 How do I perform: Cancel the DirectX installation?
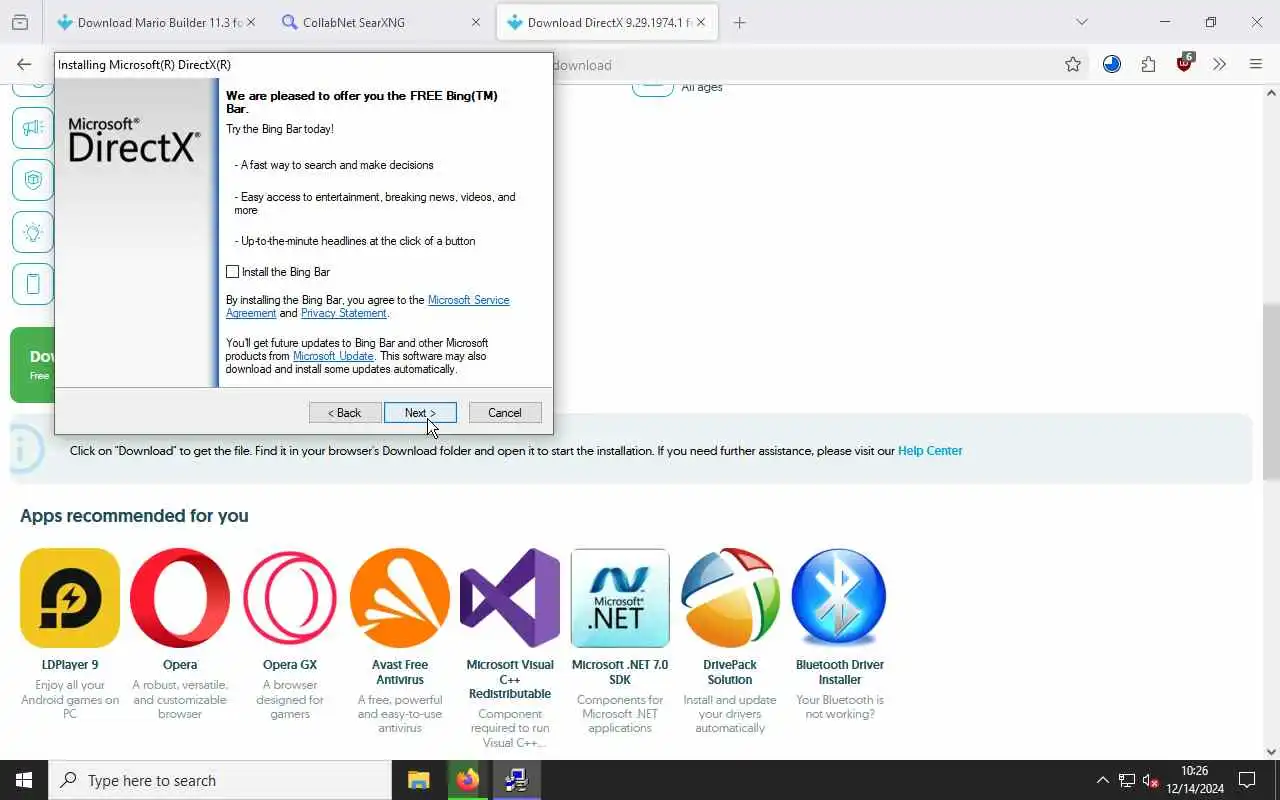(505, 413)
